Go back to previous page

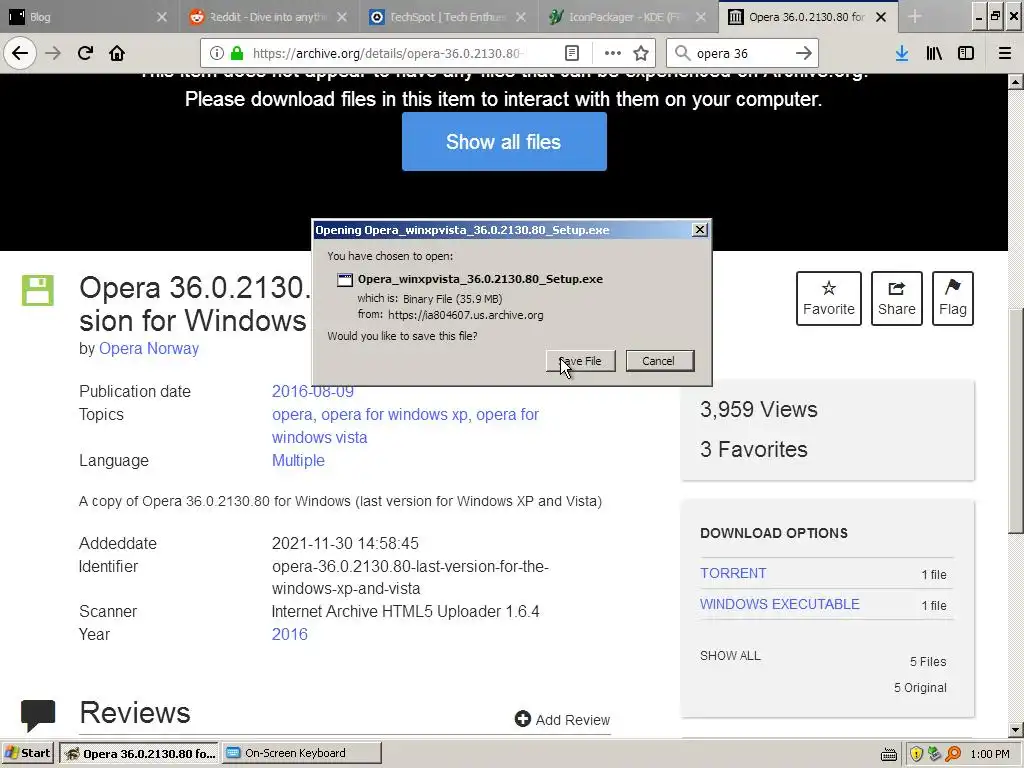(x=20, y=53)
